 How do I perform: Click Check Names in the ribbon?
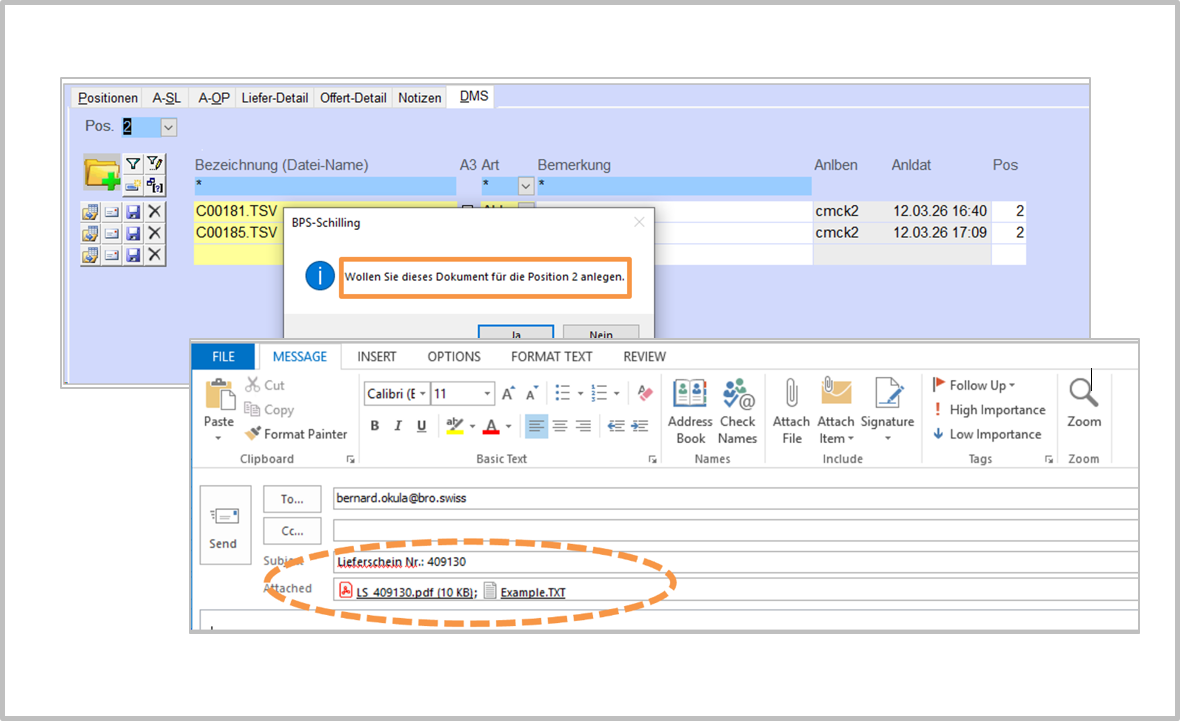click(738, 411)
